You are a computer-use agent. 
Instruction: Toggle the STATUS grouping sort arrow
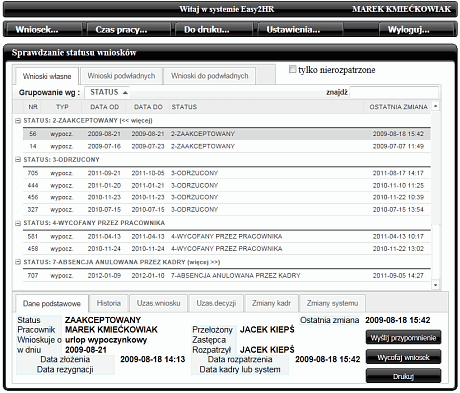[125, 93]
